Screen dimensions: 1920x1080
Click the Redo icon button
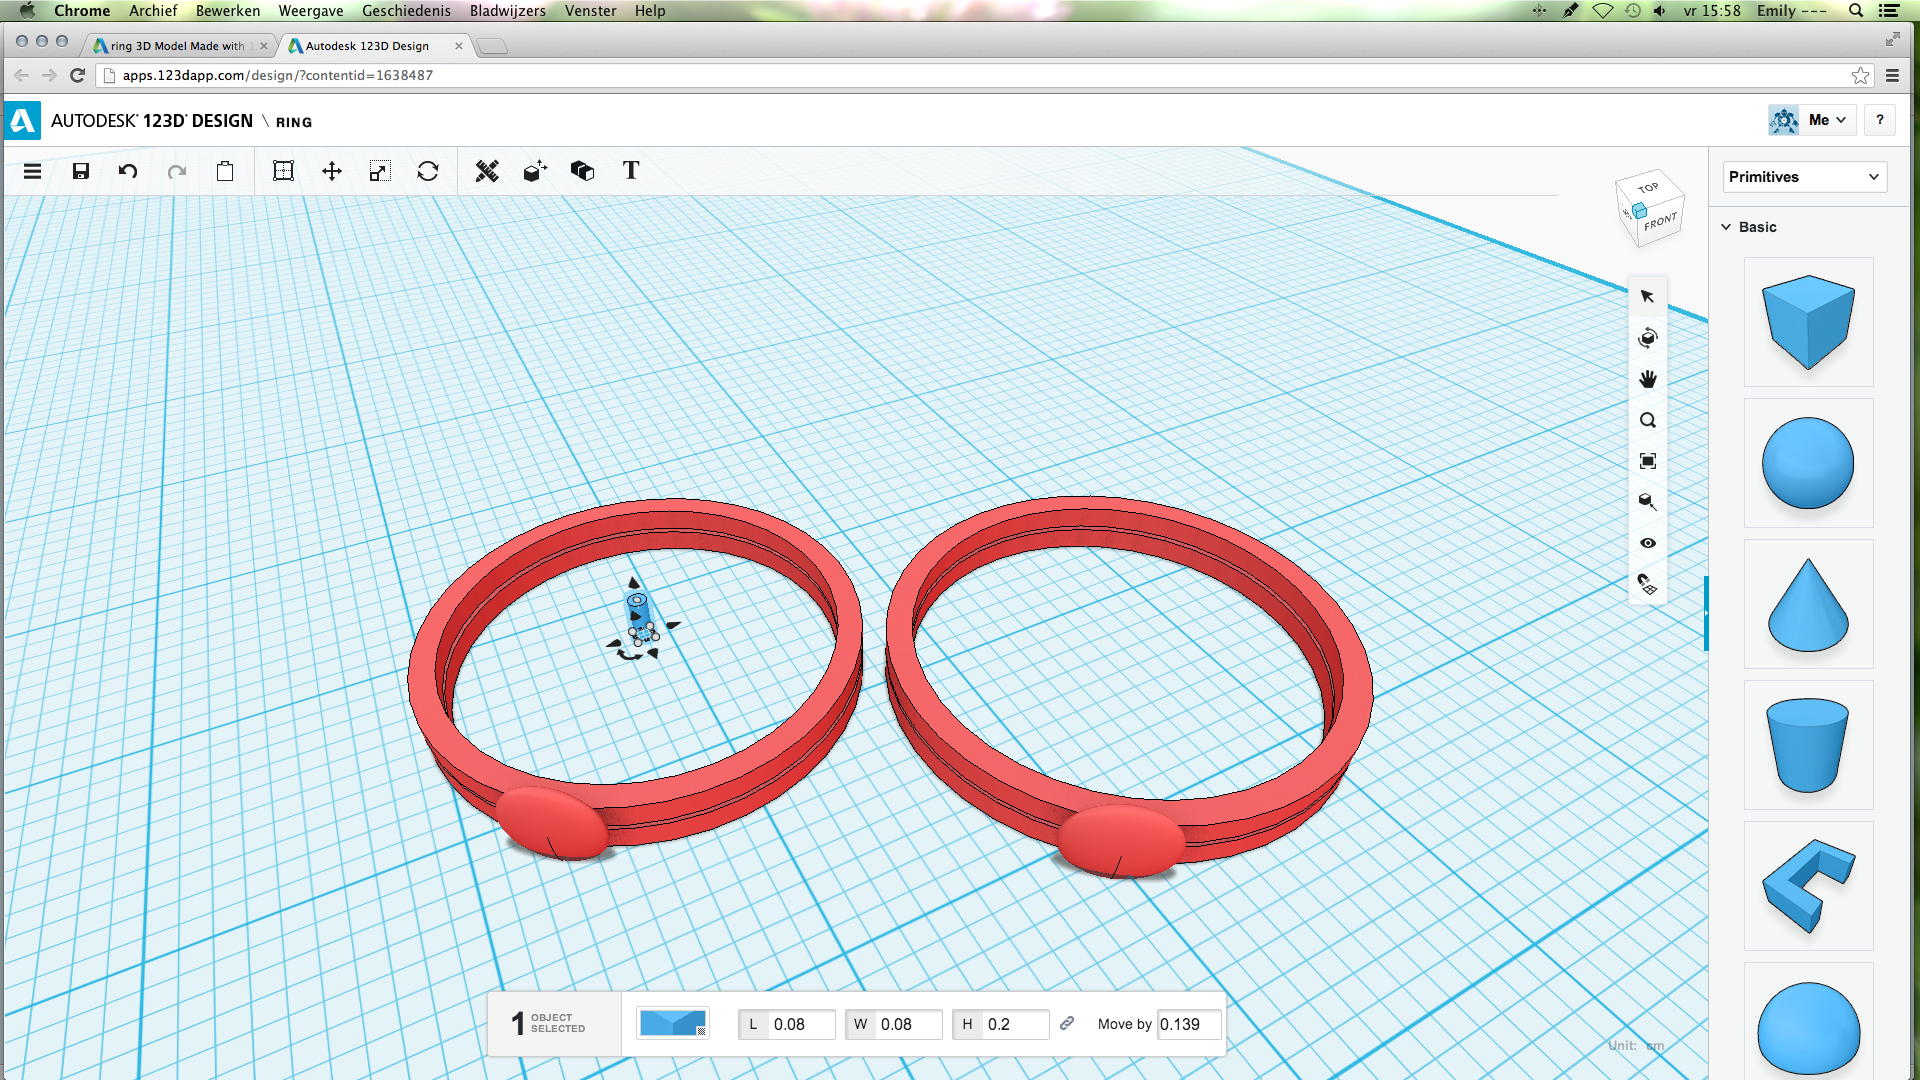pos(177,170)
